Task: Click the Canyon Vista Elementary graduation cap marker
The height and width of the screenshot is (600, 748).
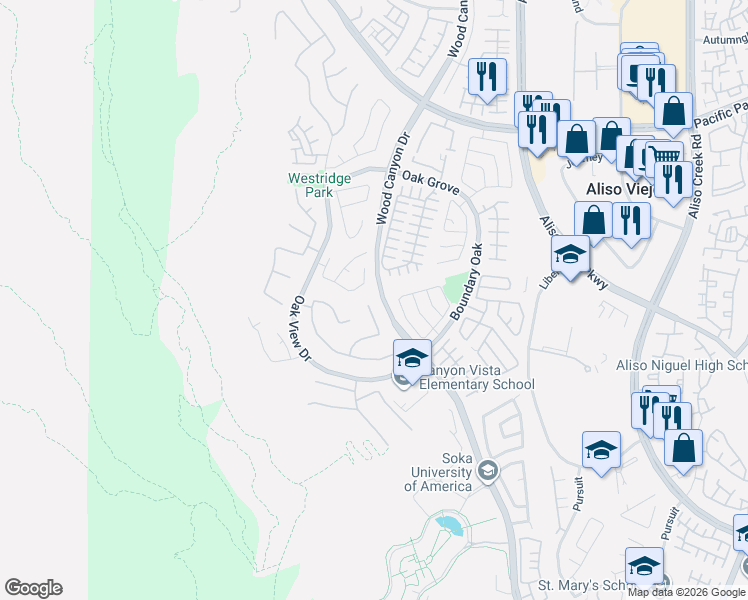Action: point(412,360)
